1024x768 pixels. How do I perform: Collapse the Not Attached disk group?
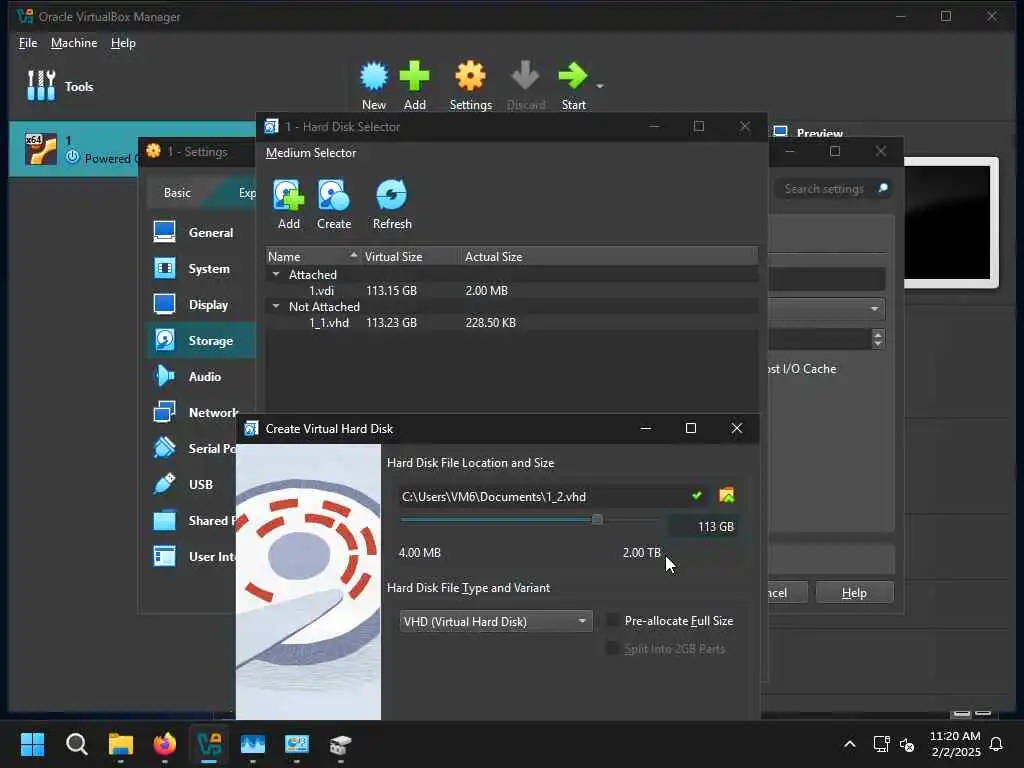point(276,306)
